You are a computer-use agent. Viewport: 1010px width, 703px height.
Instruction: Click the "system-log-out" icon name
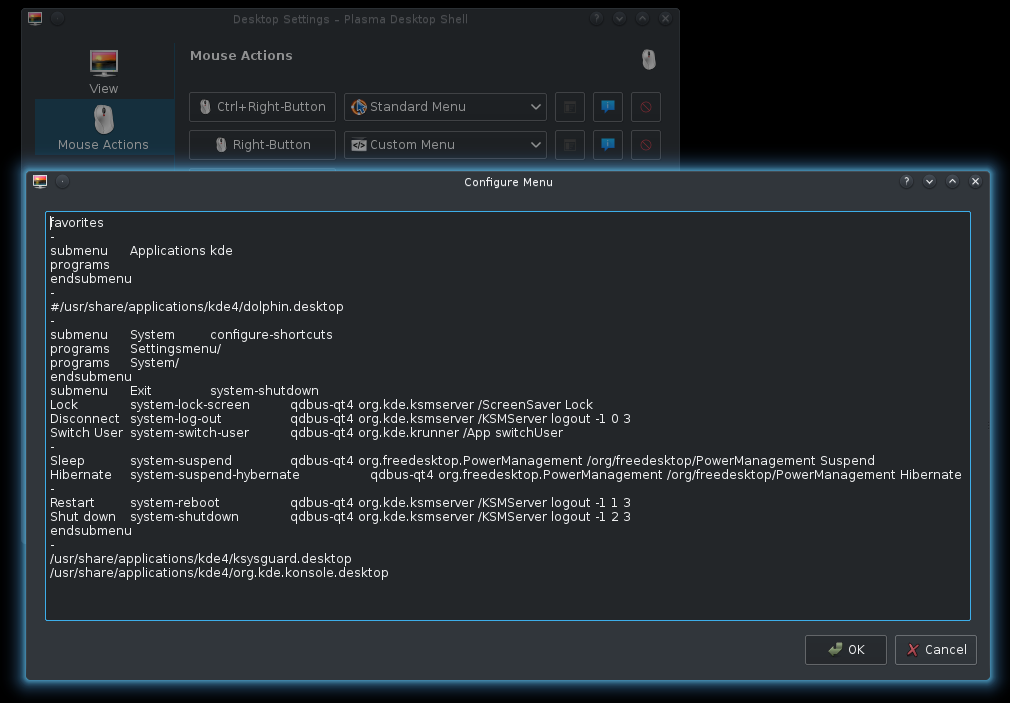click(176, 419)
